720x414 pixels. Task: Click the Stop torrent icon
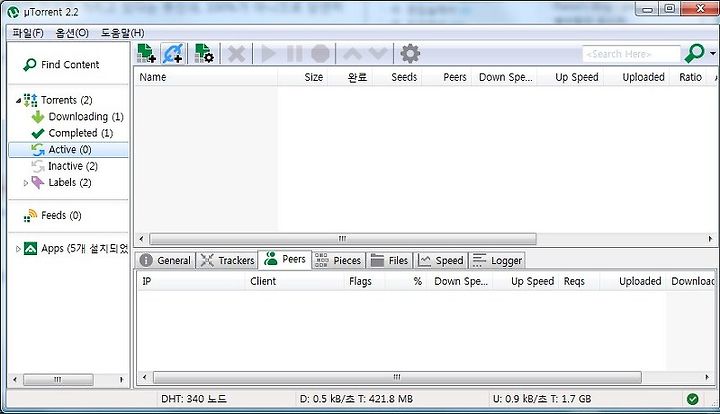click(x=320, y=54)
